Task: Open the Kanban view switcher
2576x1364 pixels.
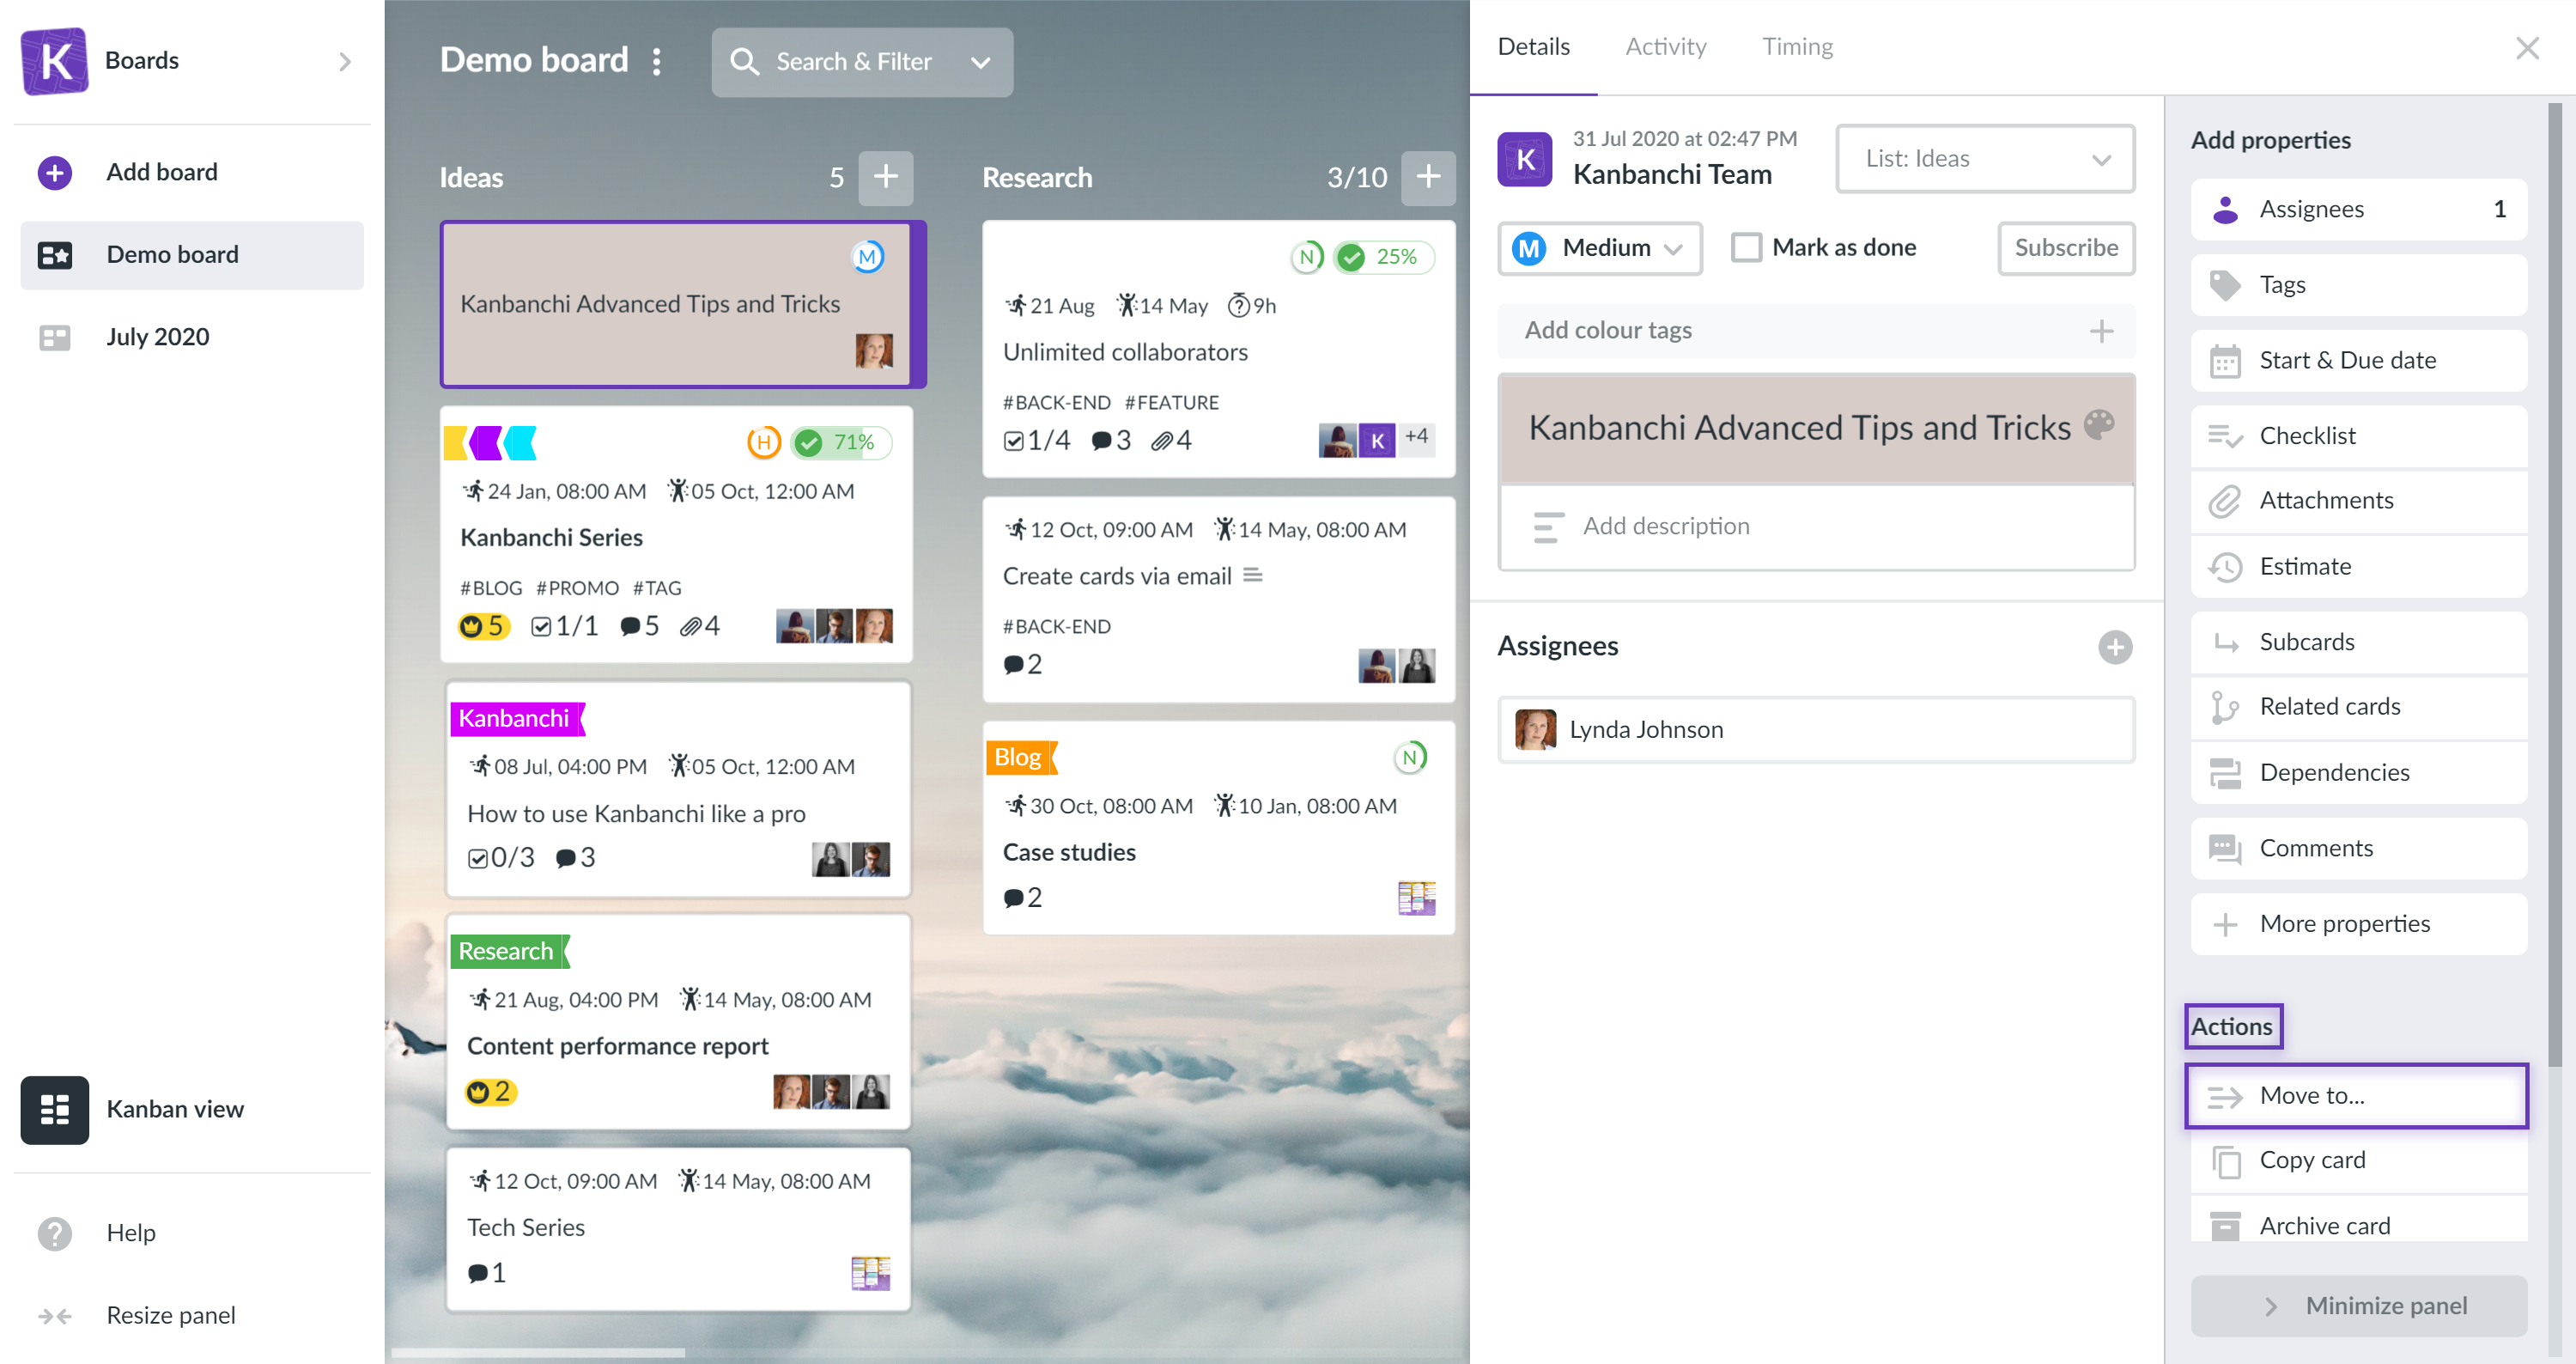Action: click(x=55, y=1110)
